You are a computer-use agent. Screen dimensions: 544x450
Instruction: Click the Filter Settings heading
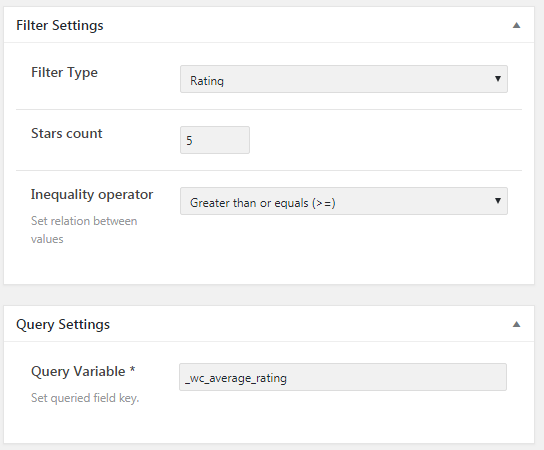click(60, 25)
